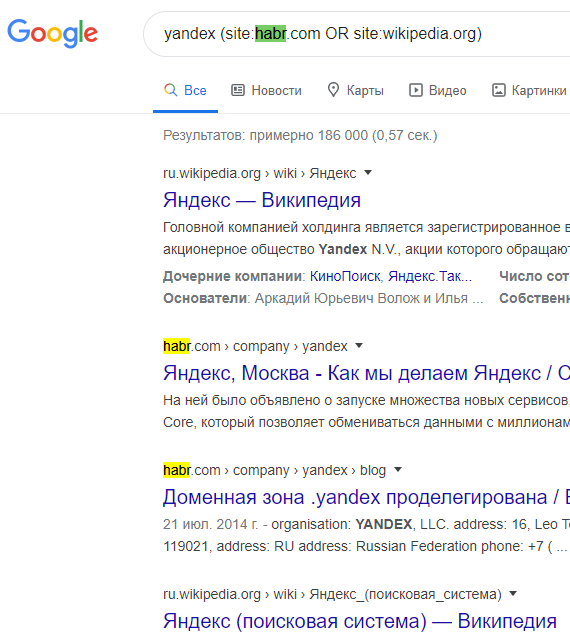This screenshot has height=636, width=570.
Task: Click the picture icon beside Картинки
Action: point(499,90)
